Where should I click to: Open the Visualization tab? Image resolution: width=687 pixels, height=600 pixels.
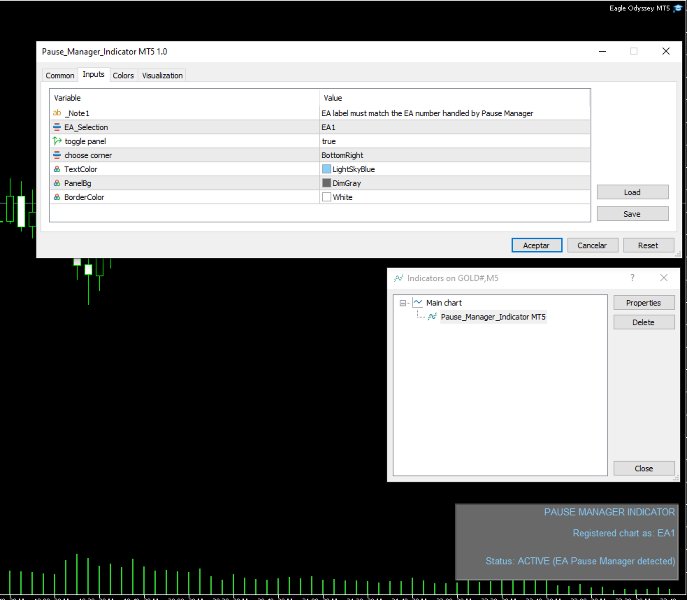162,75
